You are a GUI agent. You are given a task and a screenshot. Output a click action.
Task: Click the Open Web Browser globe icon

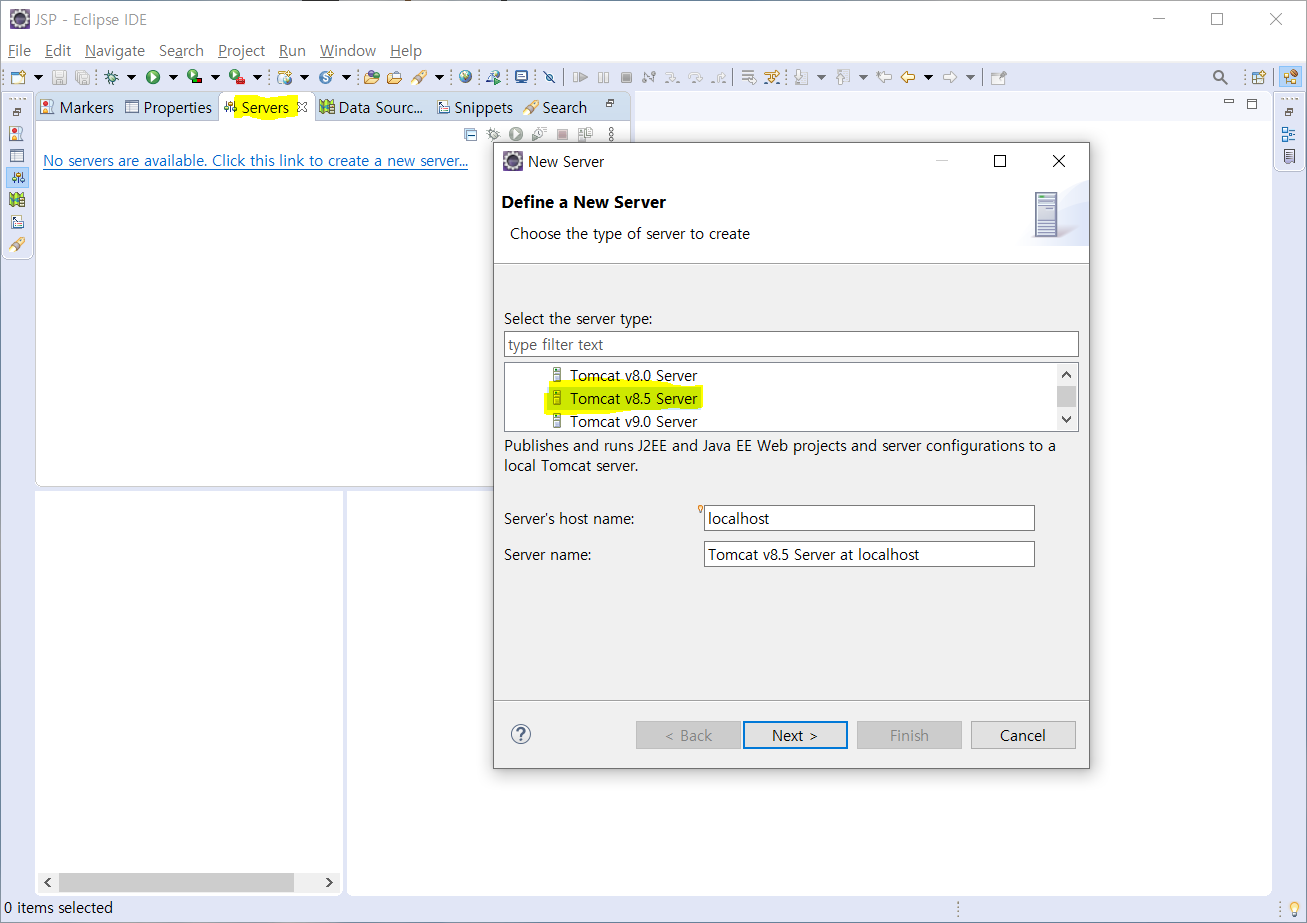click(465, 77)
